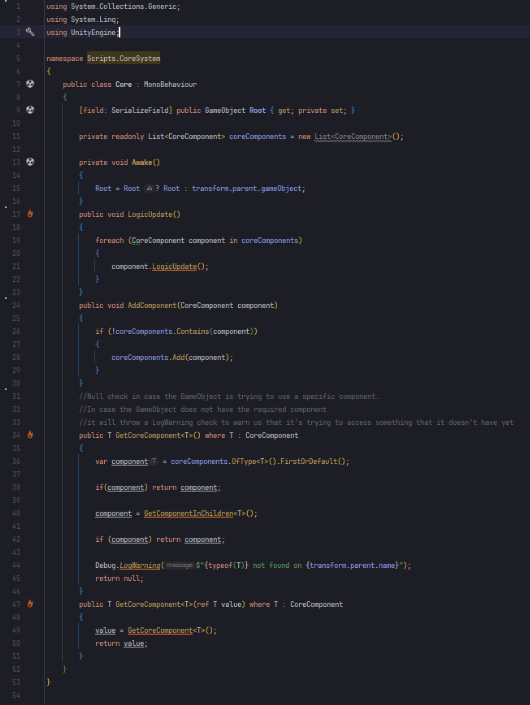Image resolution: width=530 pixels, height=705 pixels.
Task: Click the flame icon beside GetCoreComponent<T>() declaration
Action: (x=30, y=435)
